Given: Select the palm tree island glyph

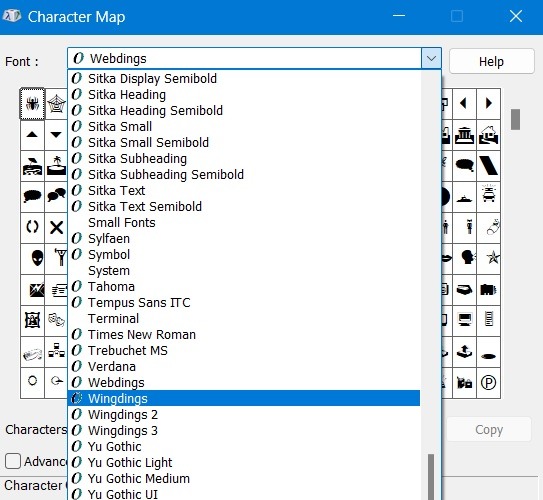Looking at the screenshot, I should coord(56,166).
